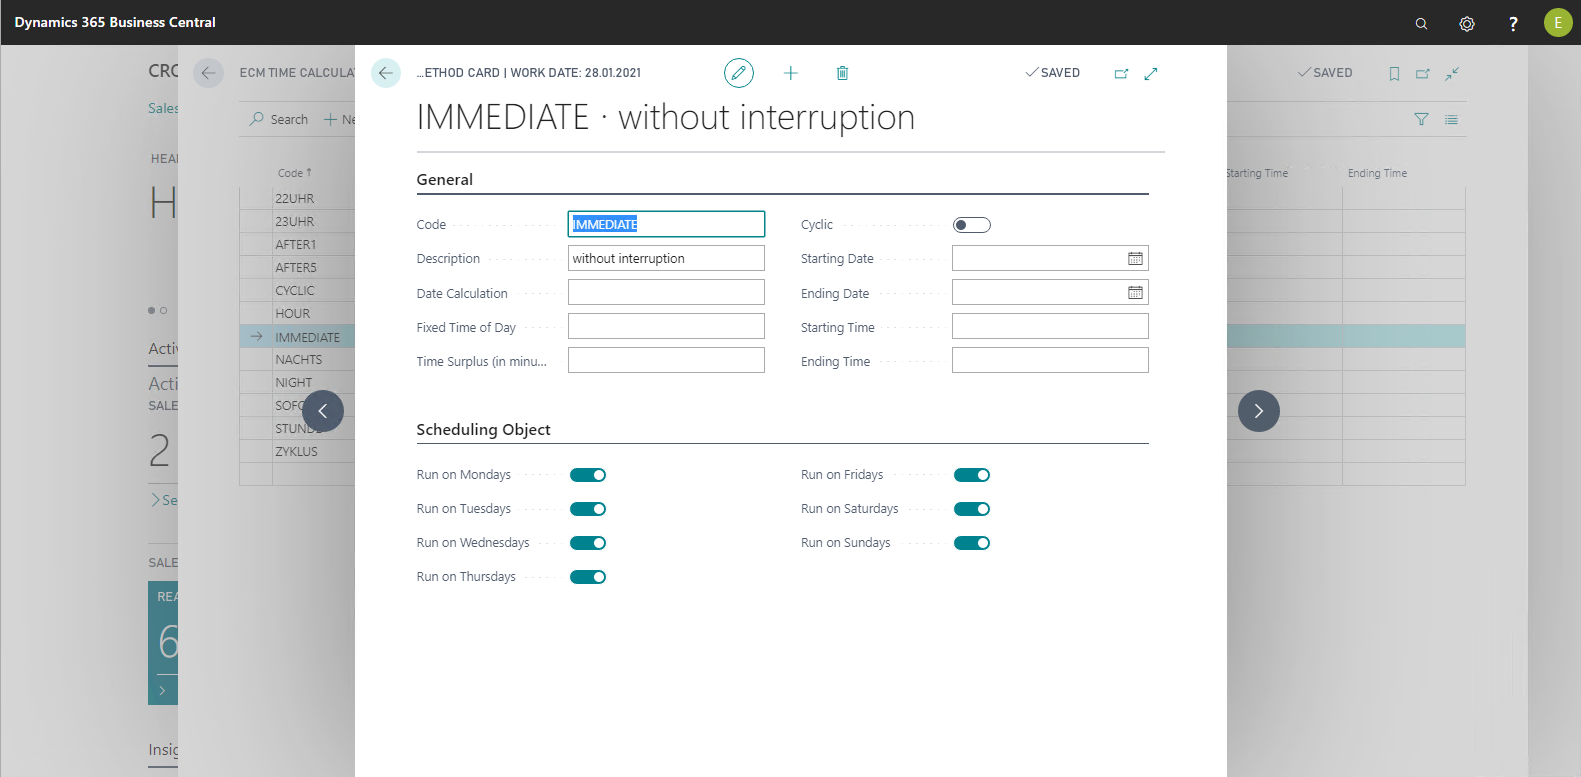The height and width of the screenshot is (777, 1581).
Task: Toggle Run on Thursdays off
Action: point(588,577)
